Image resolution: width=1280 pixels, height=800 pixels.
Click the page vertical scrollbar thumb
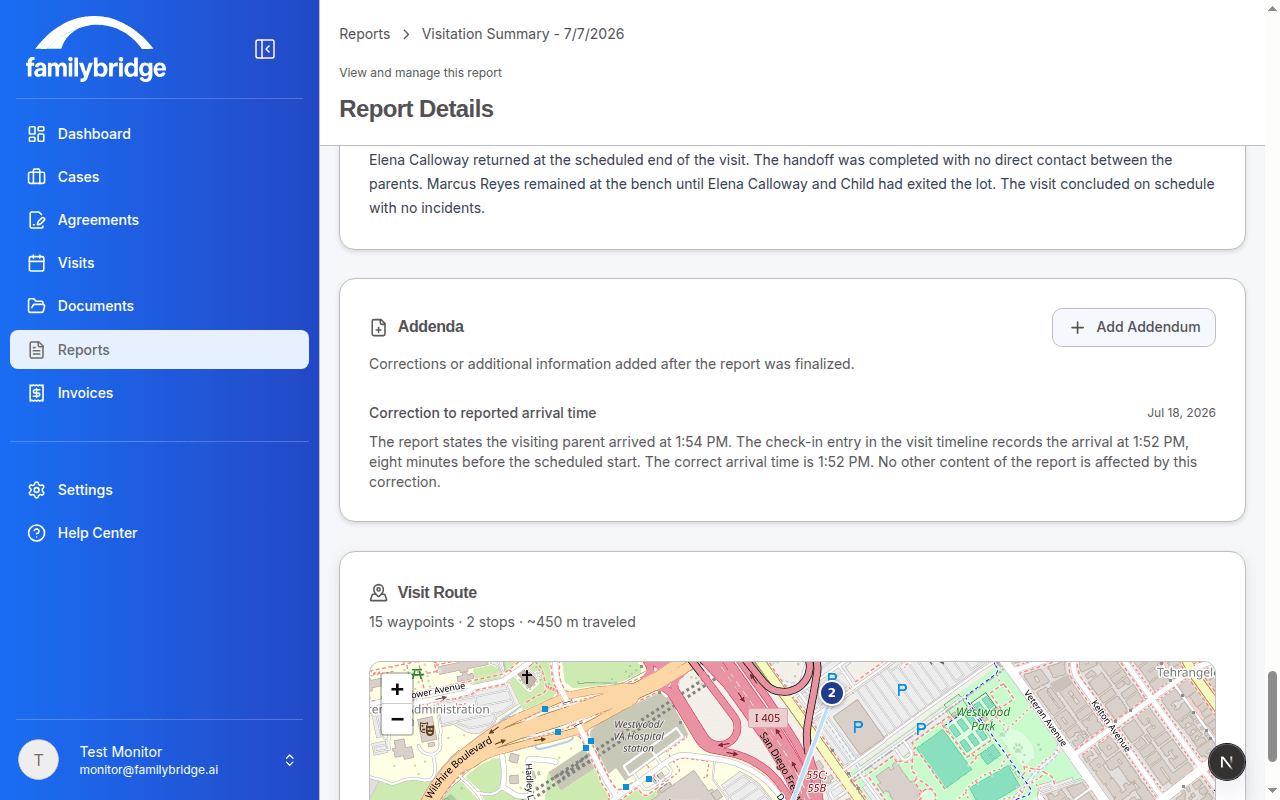pos(1273,716)
